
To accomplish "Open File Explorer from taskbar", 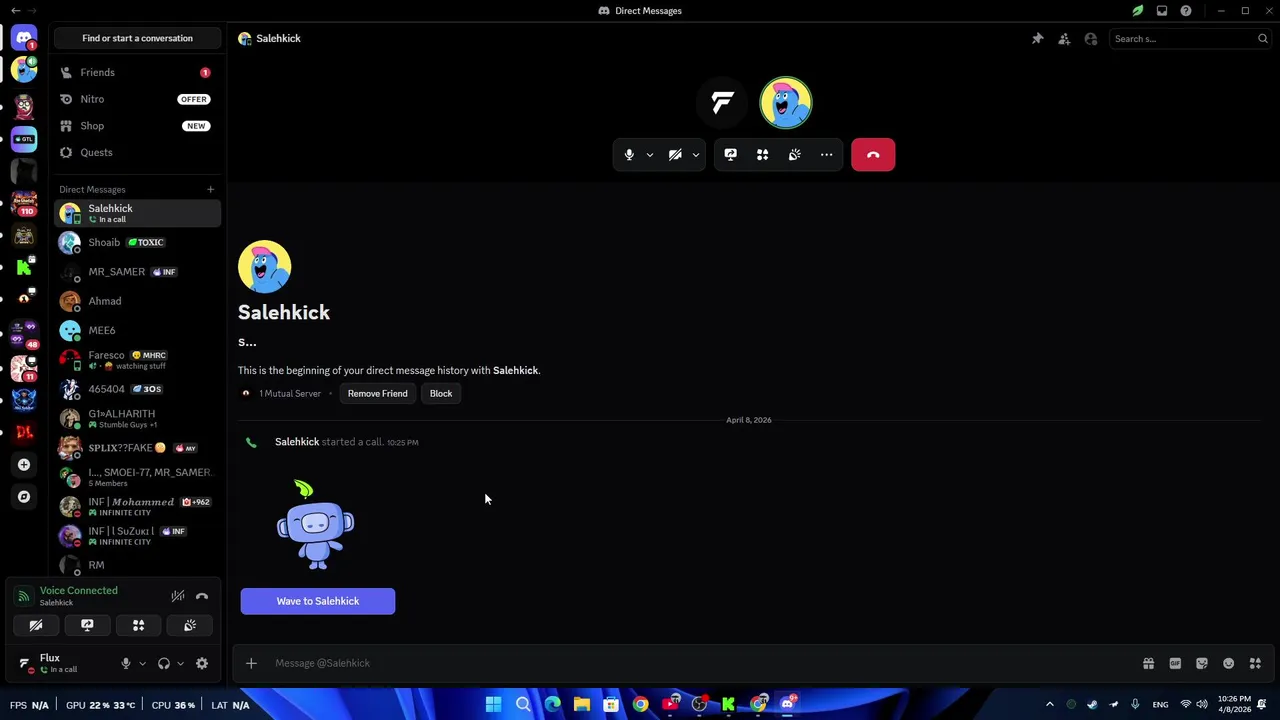I will tap(581, 705).
